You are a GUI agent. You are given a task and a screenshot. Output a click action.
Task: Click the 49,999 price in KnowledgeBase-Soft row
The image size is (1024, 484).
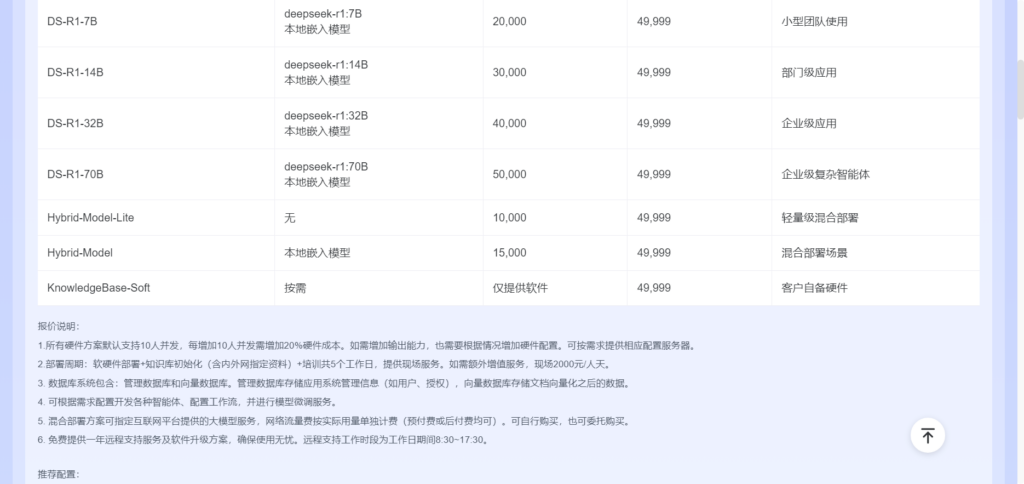(x=654, y=288)
